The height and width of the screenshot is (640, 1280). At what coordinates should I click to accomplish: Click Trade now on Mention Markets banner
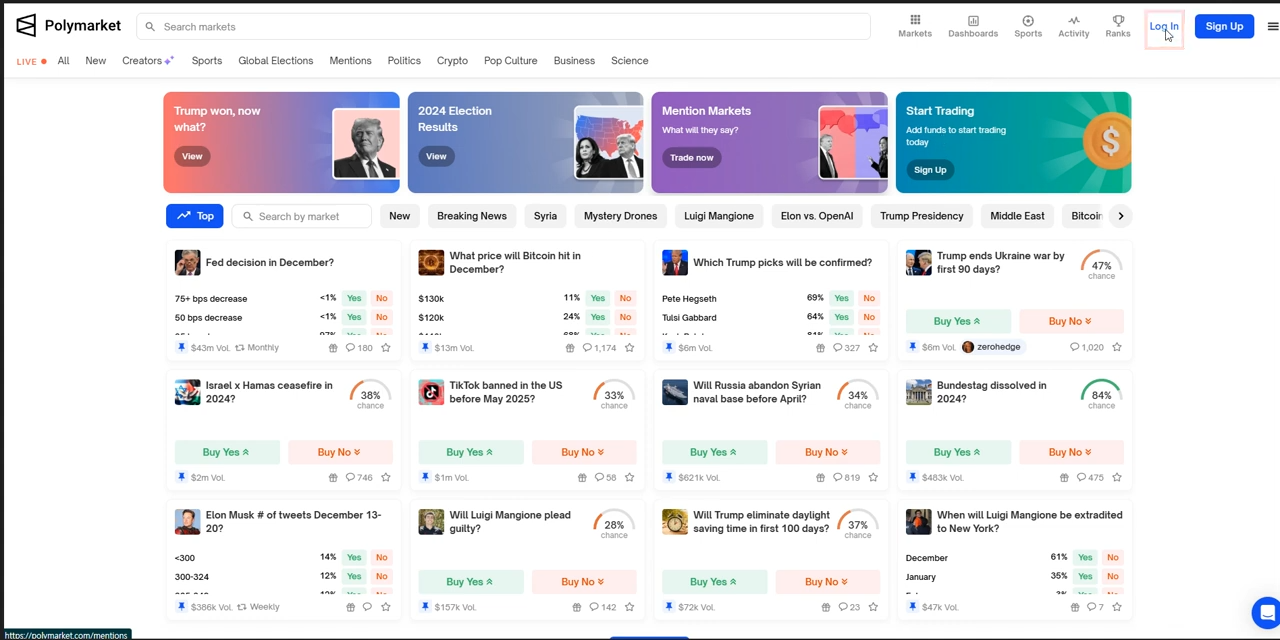pos(692,157)
